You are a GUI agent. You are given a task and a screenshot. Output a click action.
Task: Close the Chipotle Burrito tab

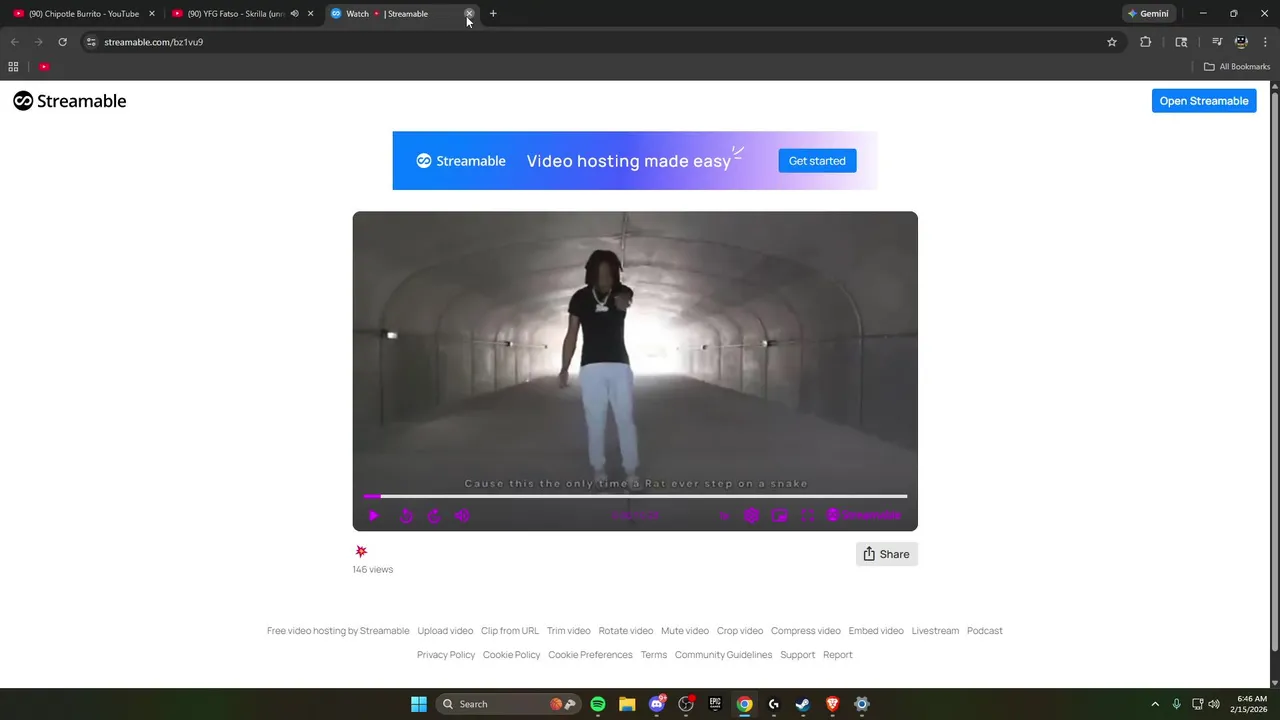click(x=152, y=14)
